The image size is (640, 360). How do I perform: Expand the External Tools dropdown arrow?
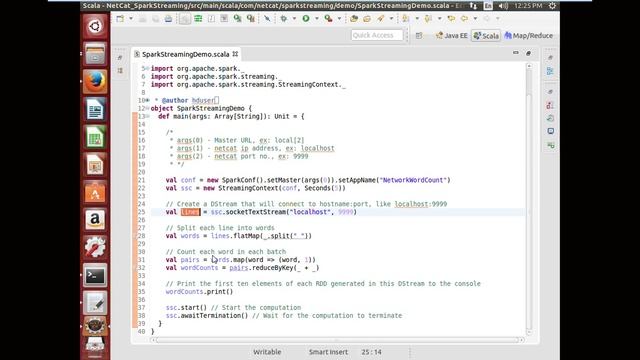pyautogui.click(x=339, y=18)
